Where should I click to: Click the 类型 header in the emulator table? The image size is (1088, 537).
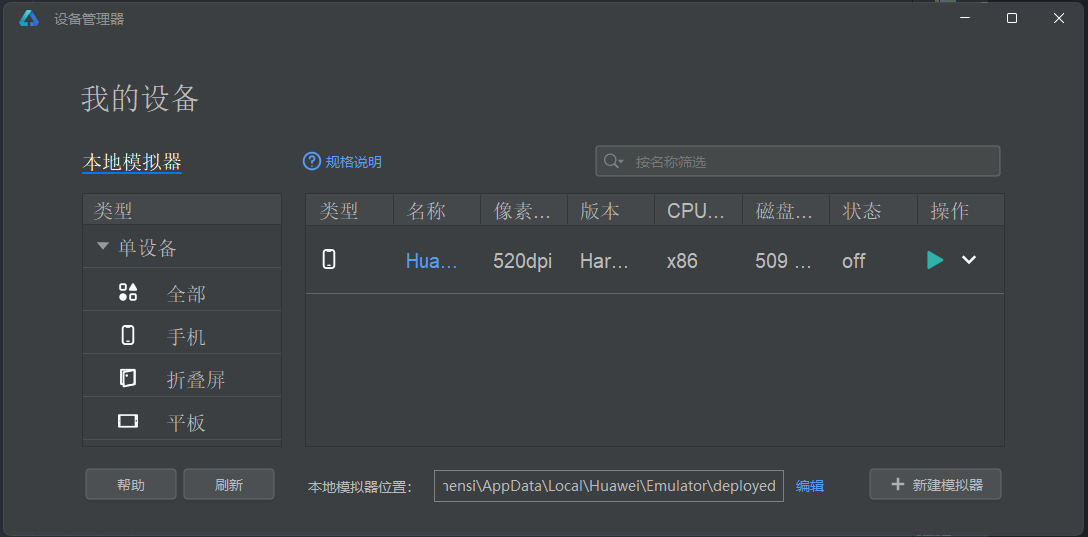pos(349,210)
